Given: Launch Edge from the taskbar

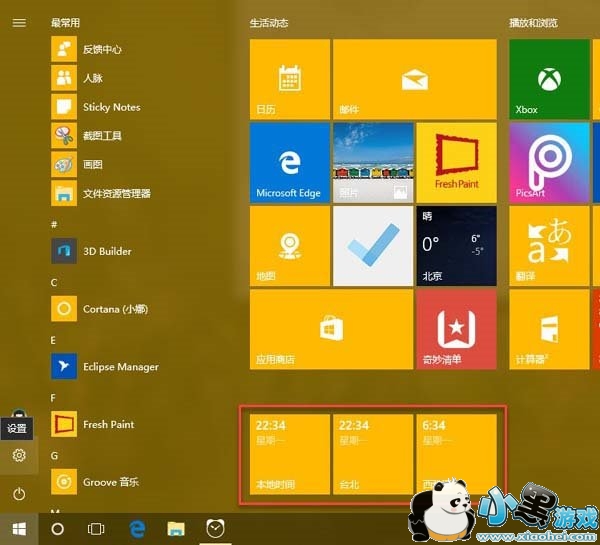Looking at the screenshot, I should [x=137, y=529].
